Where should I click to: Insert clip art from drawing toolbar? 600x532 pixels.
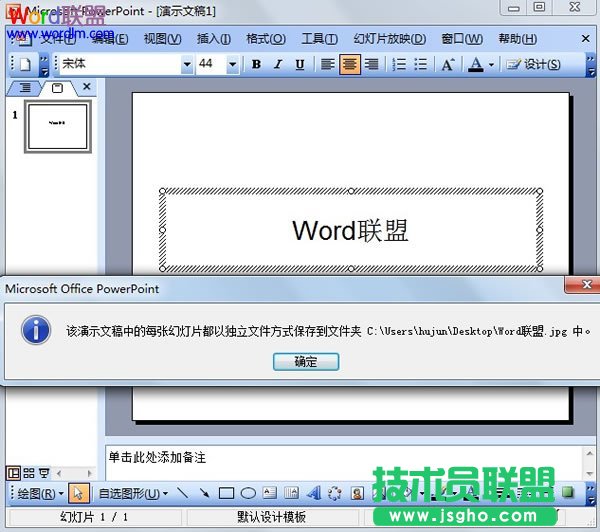pyautogui.click(x=357, y=493)
